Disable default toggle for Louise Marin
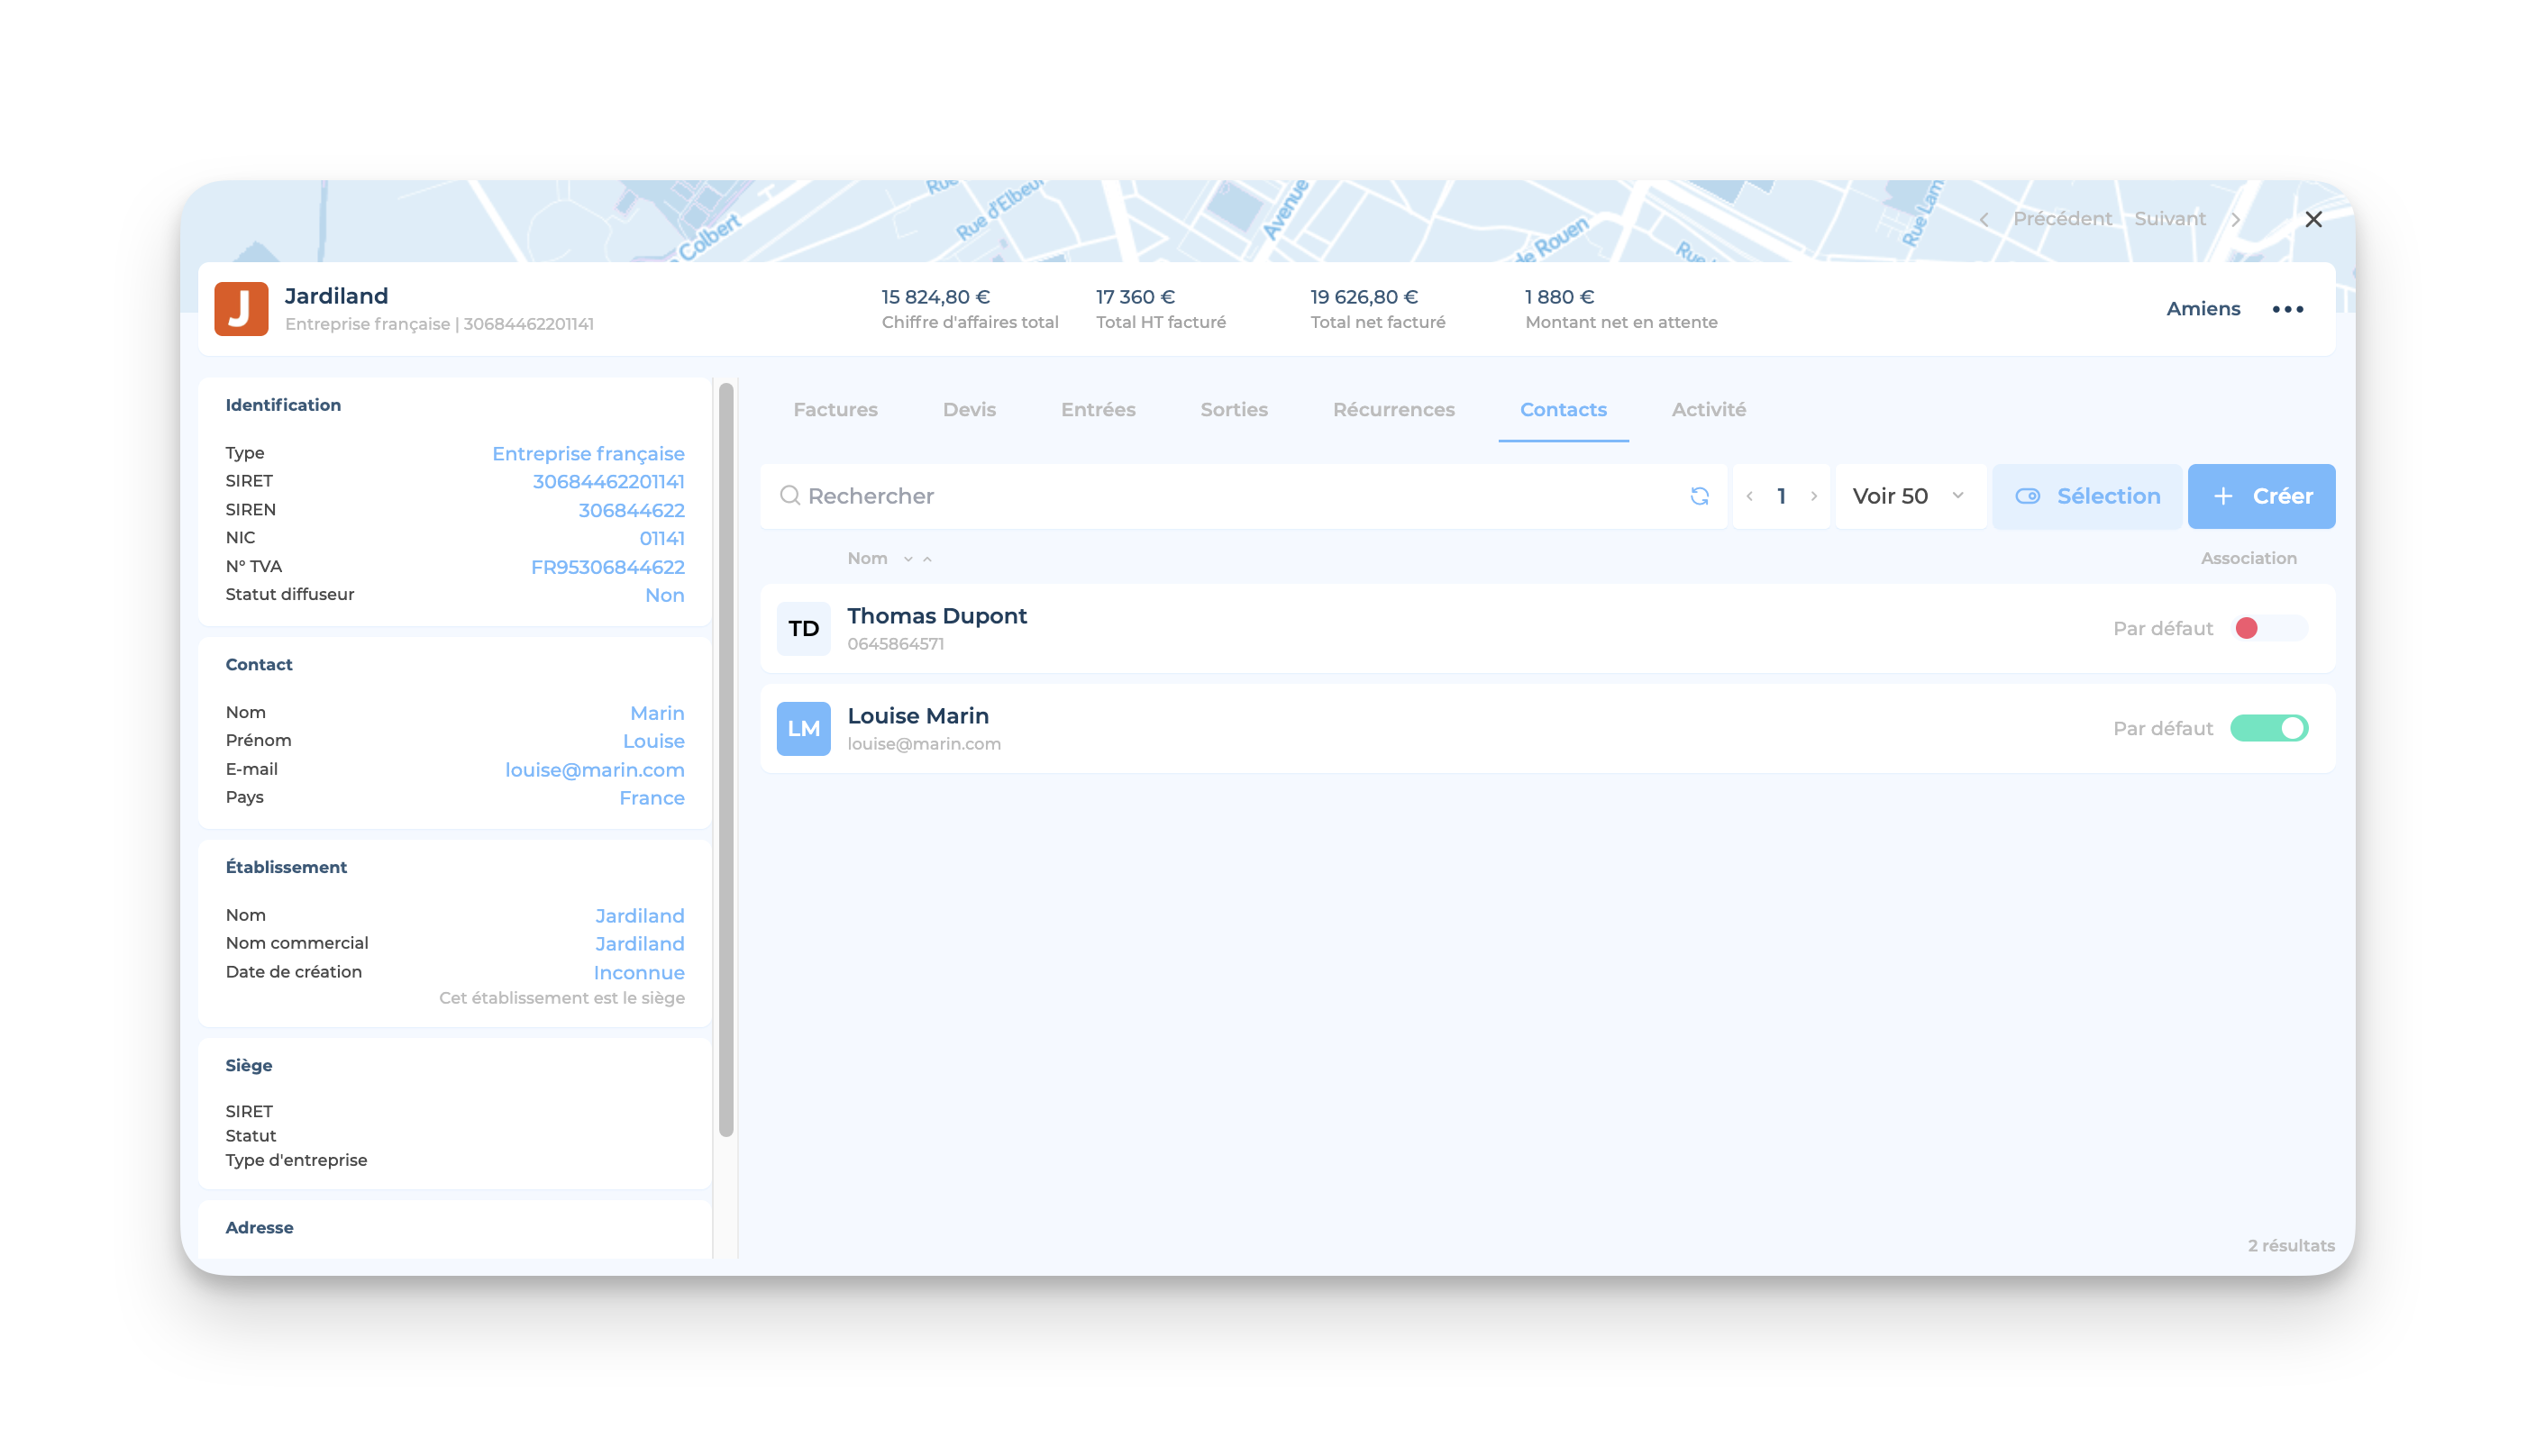Screen dimensions: 2536x1456 [2268, 728]
